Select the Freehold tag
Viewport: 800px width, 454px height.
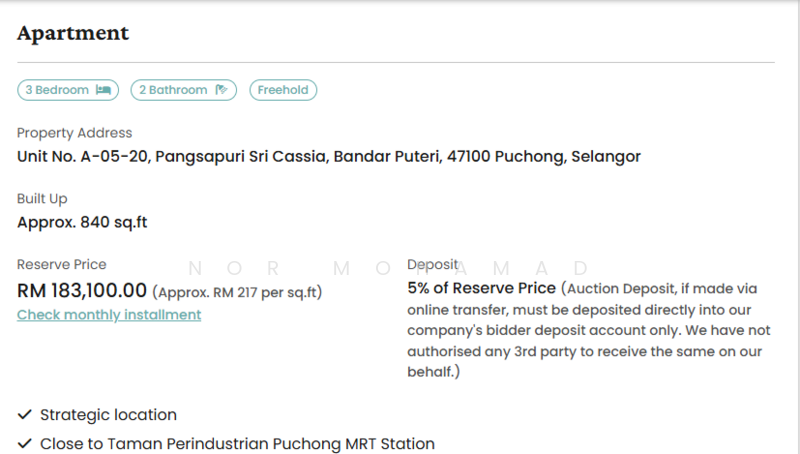283,90
